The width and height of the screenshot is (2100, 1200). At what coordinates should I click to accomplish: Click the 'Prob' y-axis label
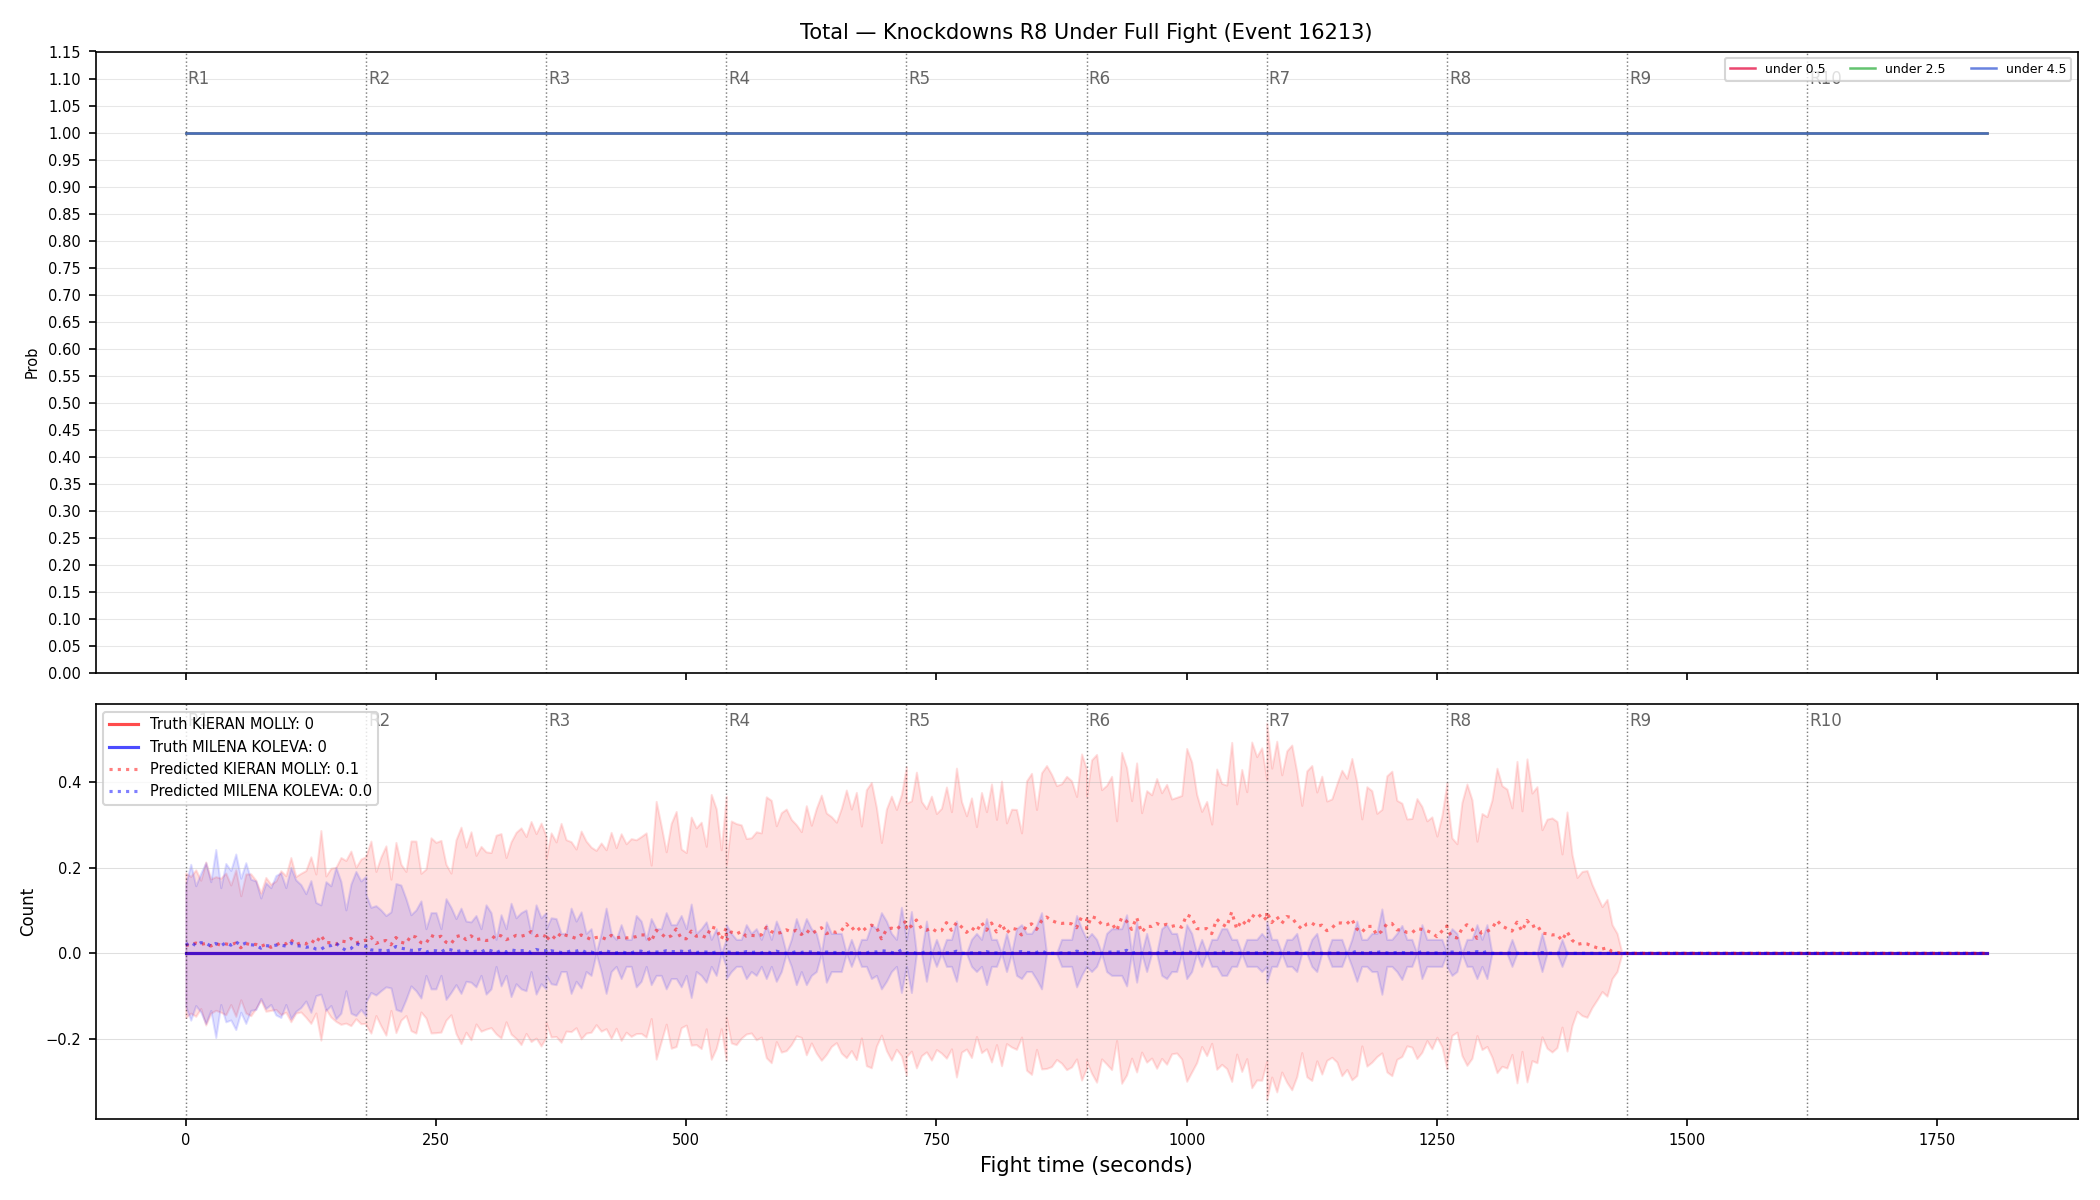click(31, 363)
